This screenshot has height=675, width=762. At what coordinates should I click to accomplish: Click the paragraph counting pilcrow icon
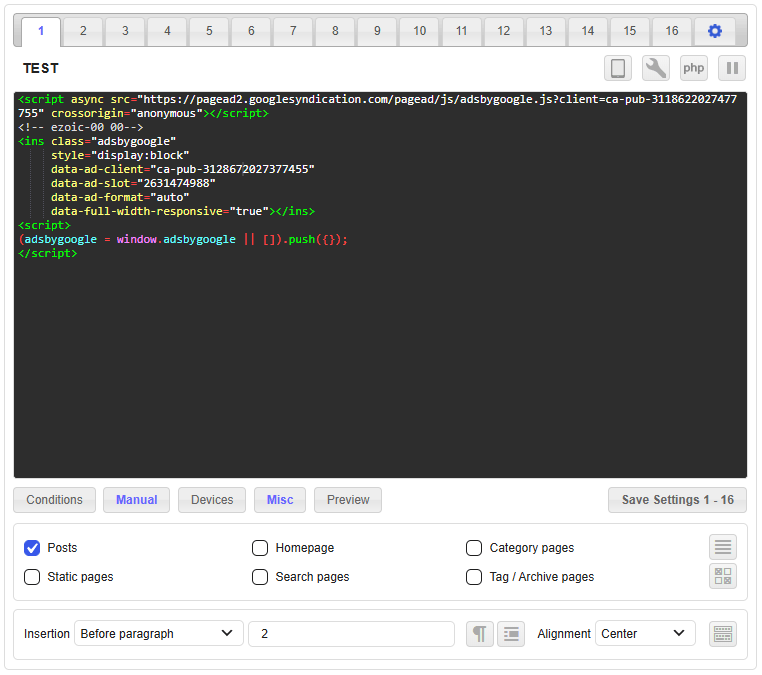(x=480, y=634)
